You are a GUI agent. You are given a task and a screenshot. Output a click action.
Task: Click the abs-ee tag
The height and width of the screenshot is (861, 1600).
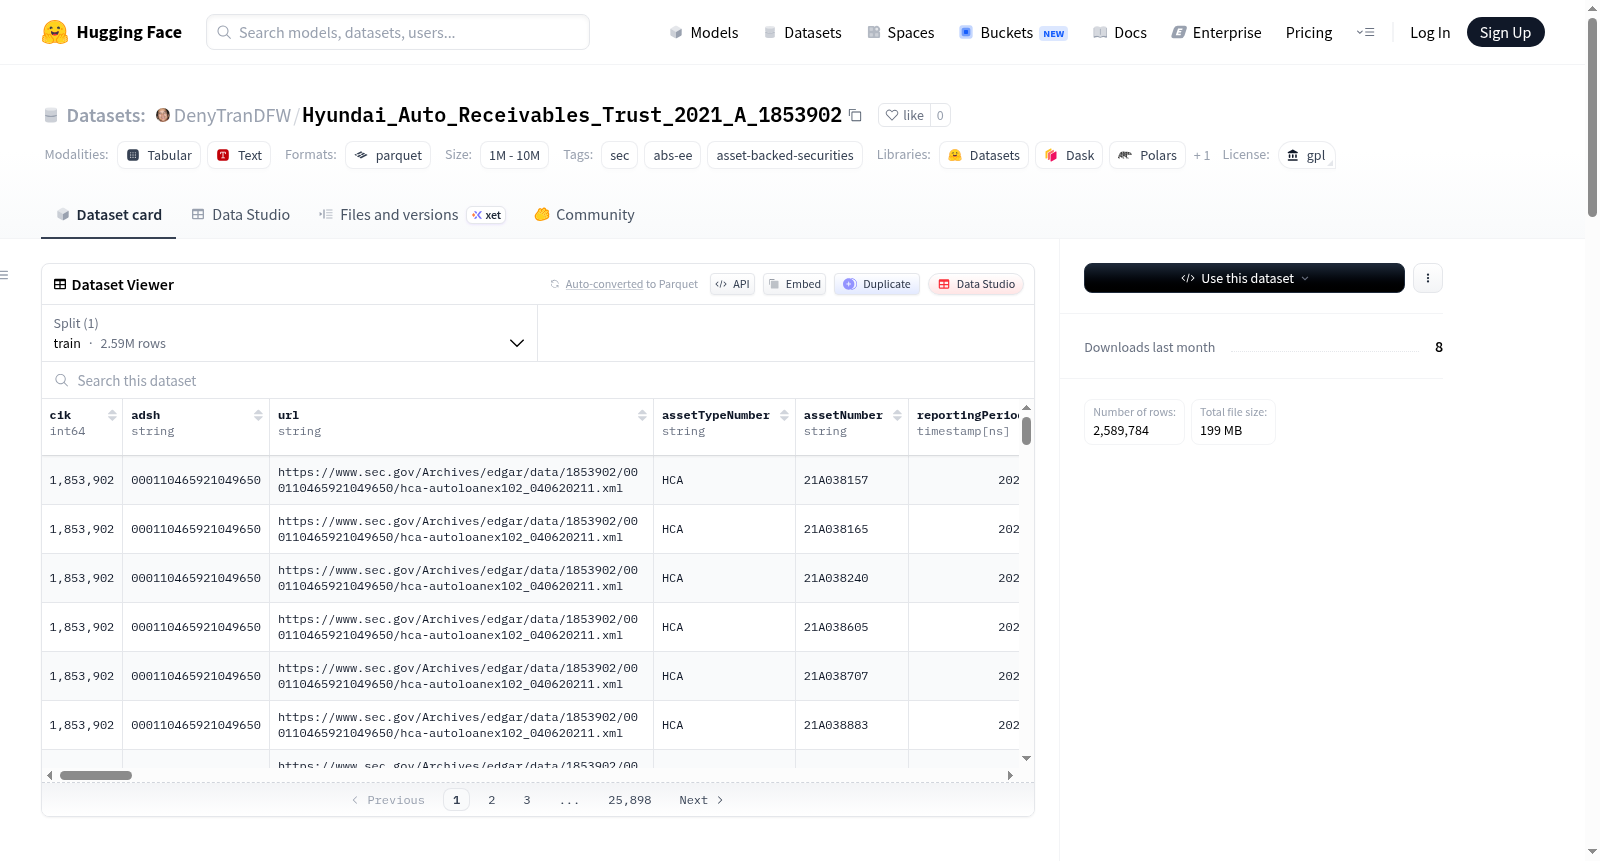point(672,155)
